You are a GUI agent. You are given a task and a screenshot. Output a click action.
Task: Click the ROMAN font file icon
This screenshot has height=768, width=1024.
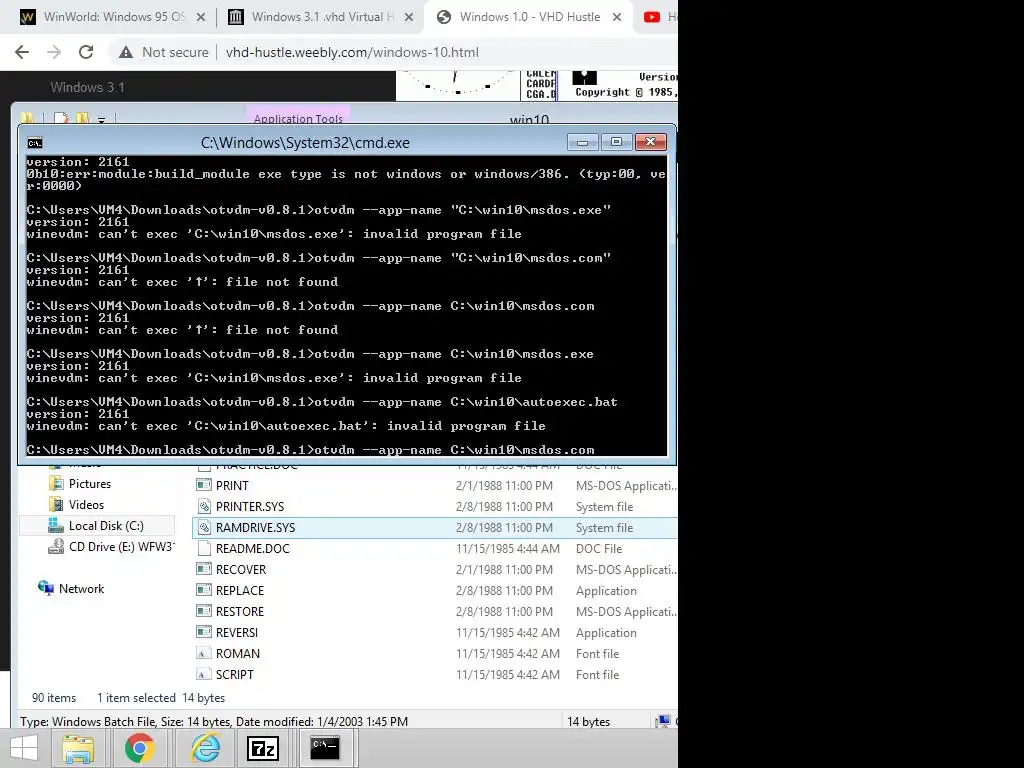click(x=204, y=653)
